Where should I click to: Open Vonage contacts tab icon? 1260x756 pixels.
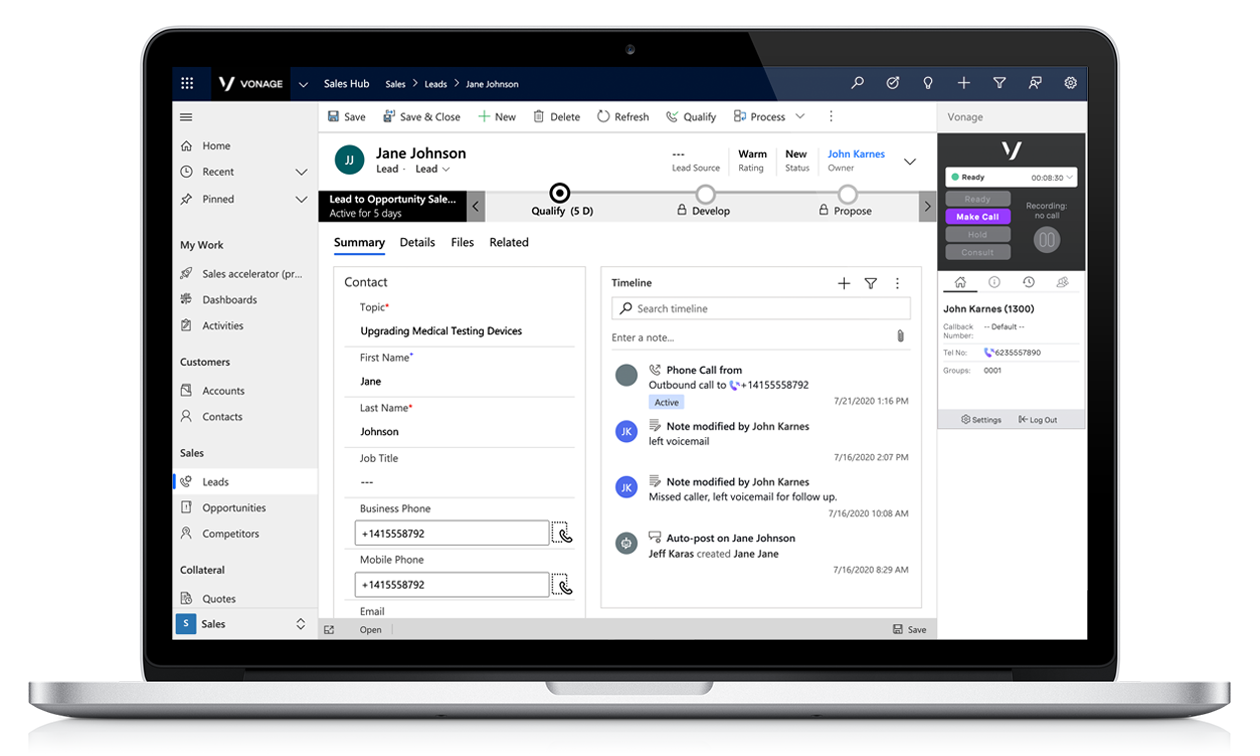[x=1062, y=283]
